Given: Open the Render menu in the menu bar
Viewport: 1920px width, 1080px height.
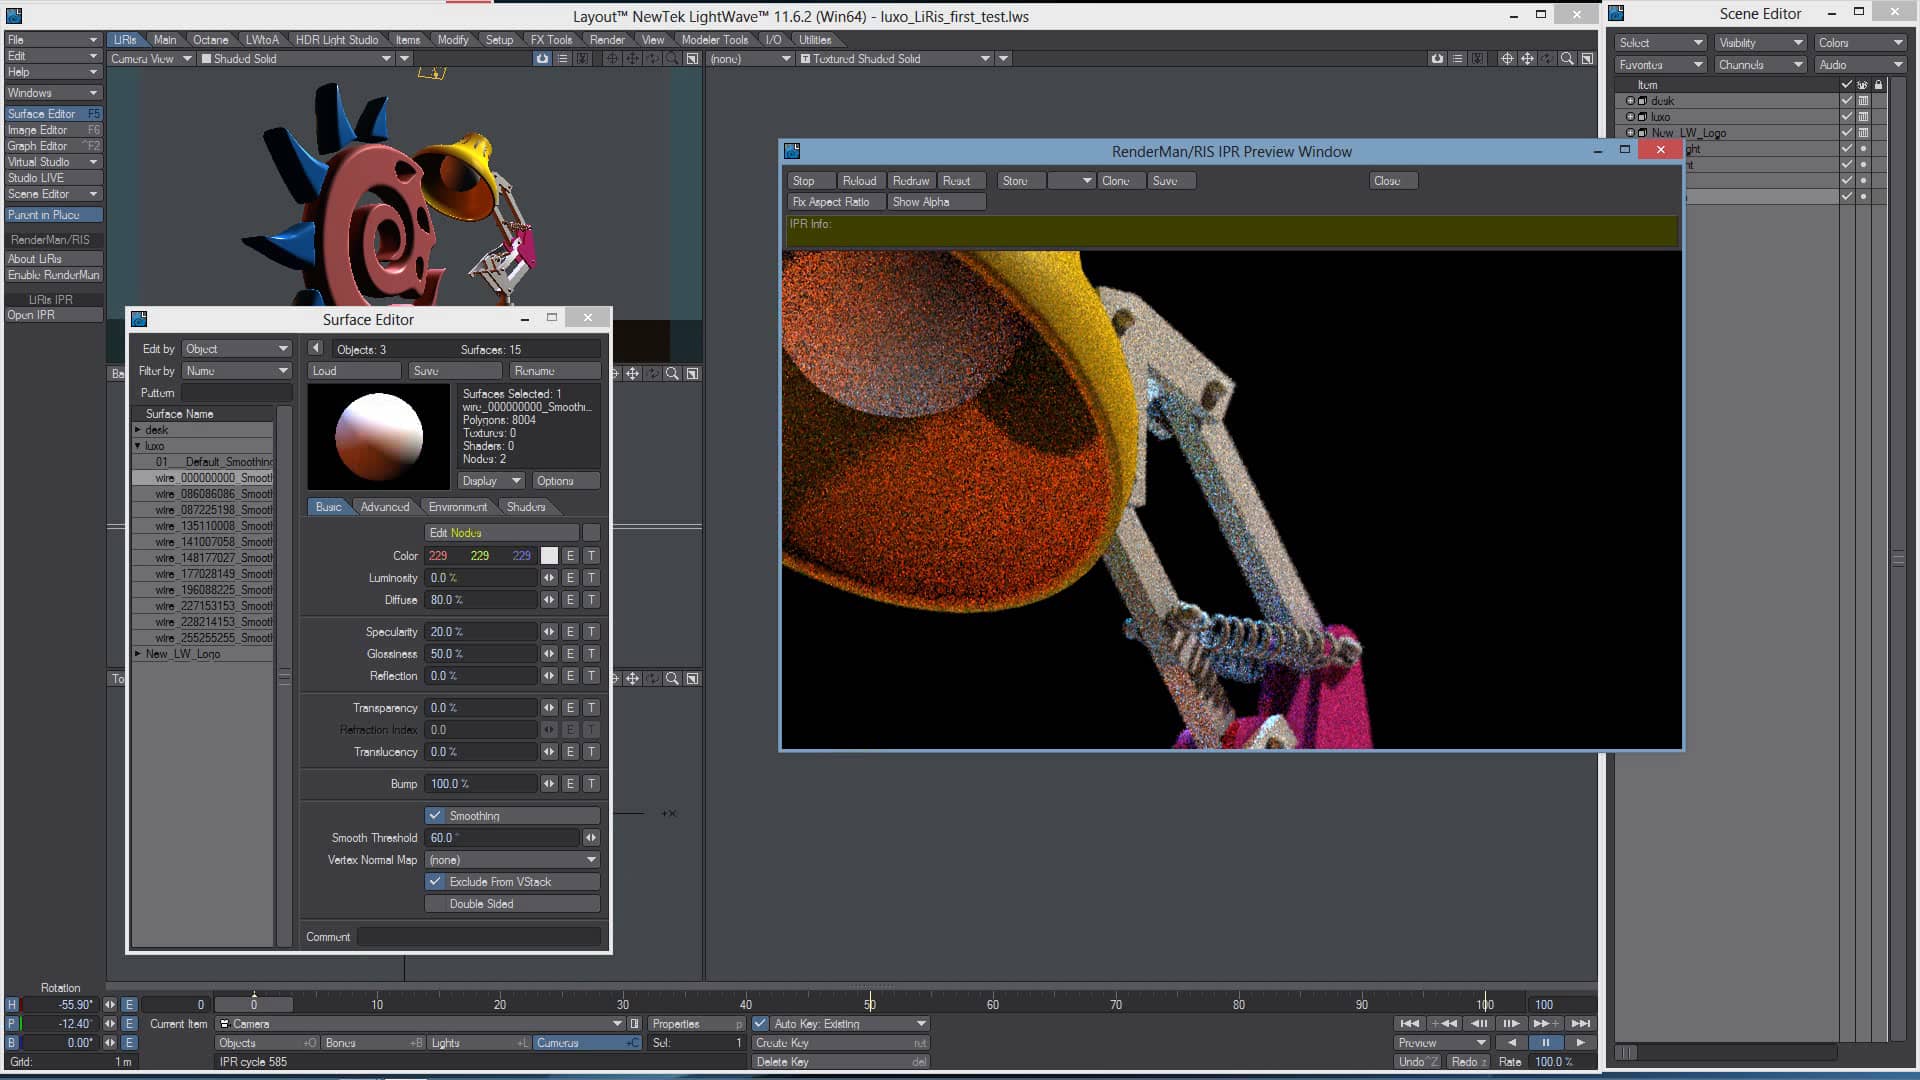Looking at the screenshot, I should pyautogui.click(x=606, y=40).
